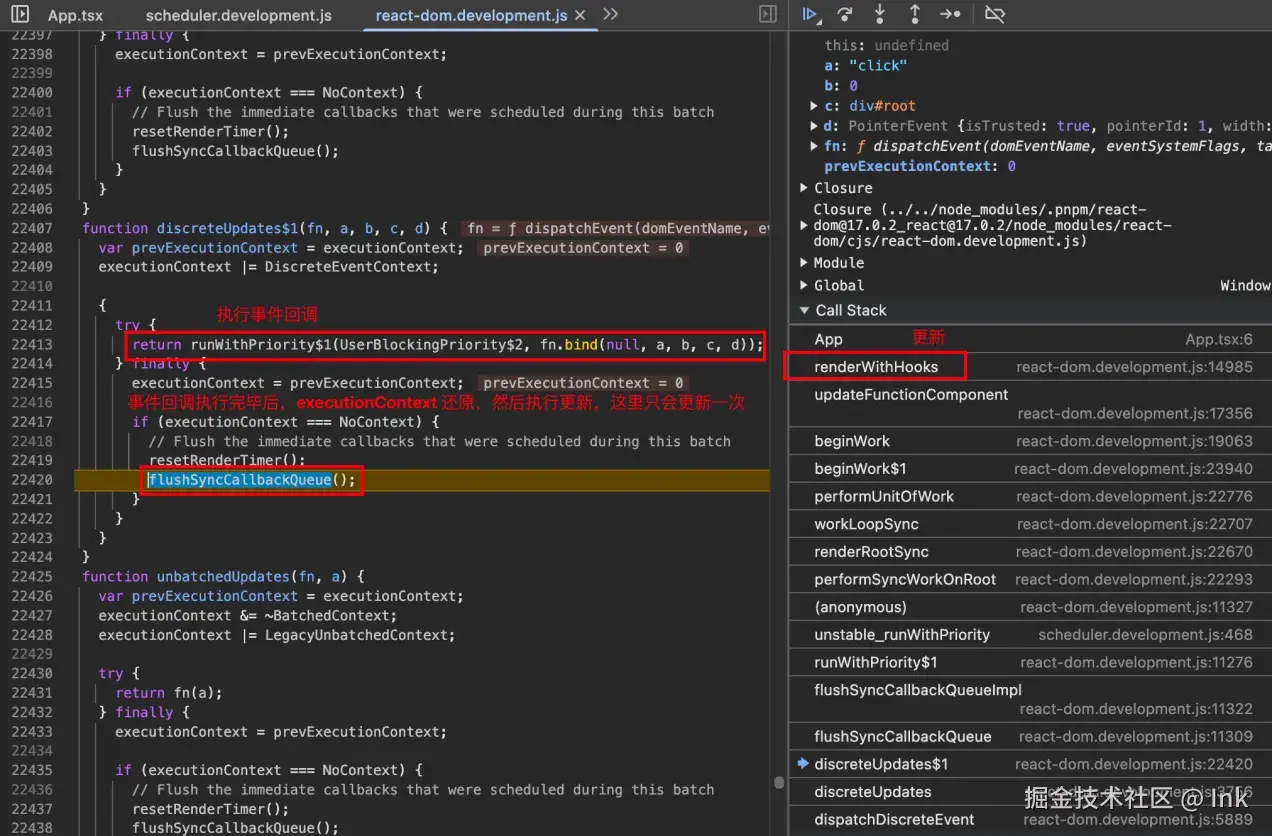Click the b: 0 variable row
Viewport: 1272px width, 836px height.
[x=841, y=86]
